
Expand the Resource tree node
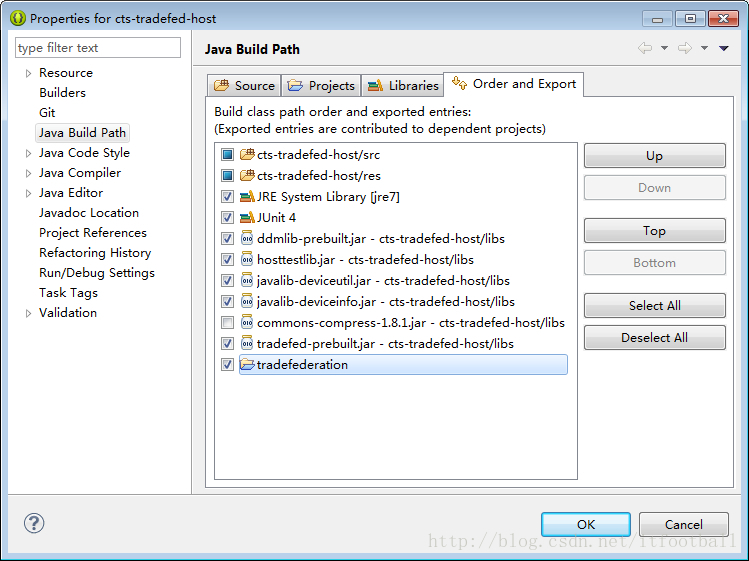(x=28, y=73)
